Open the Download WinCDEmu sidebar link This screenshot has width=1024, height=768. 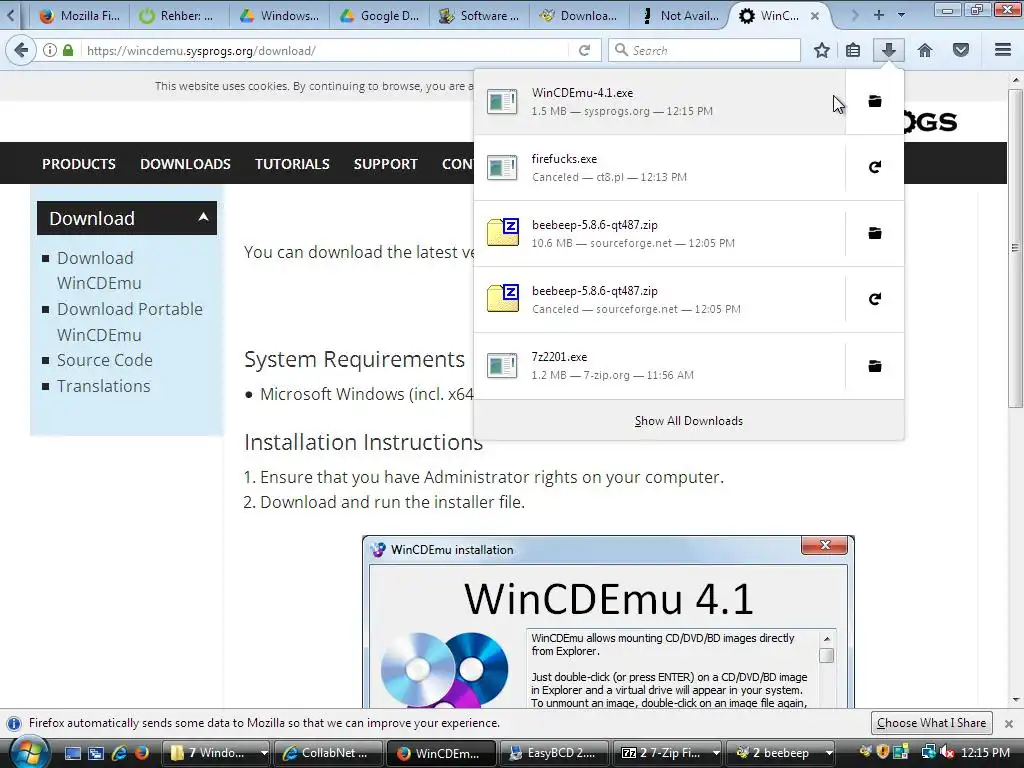[99, 270]
